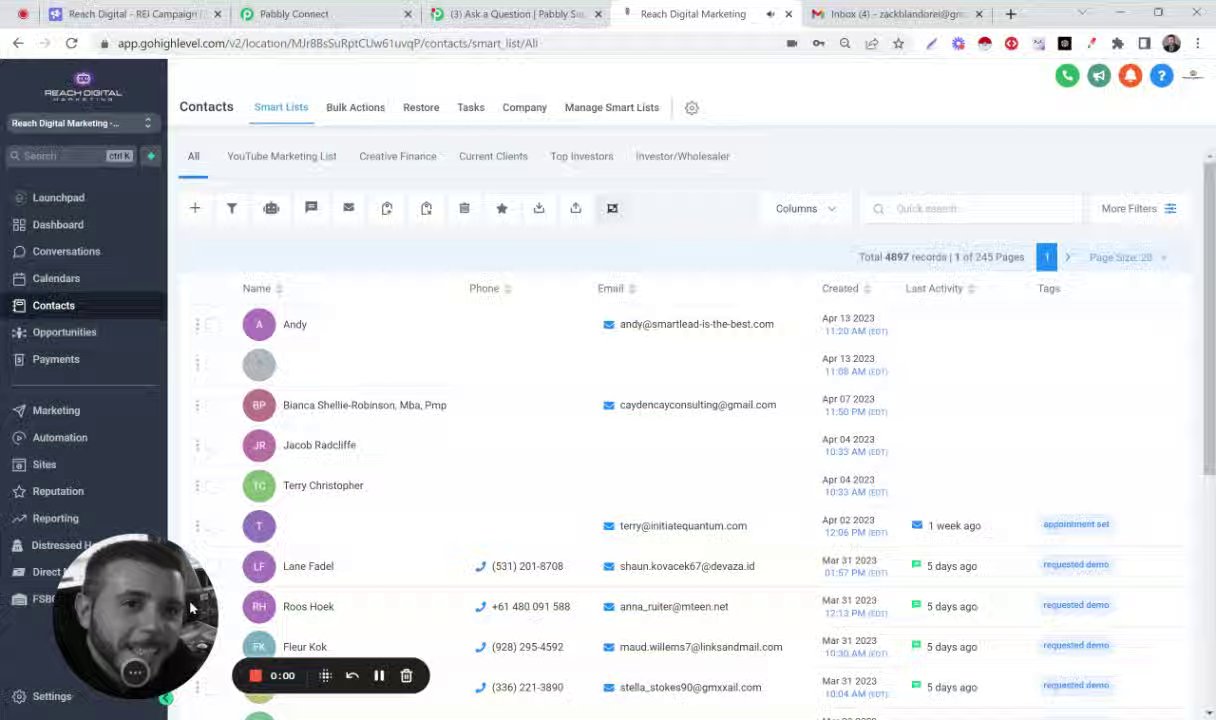This screenshot has height=720, width=1216.
Task: Delete contacts with the trash icon
Action: click(464, 208)
